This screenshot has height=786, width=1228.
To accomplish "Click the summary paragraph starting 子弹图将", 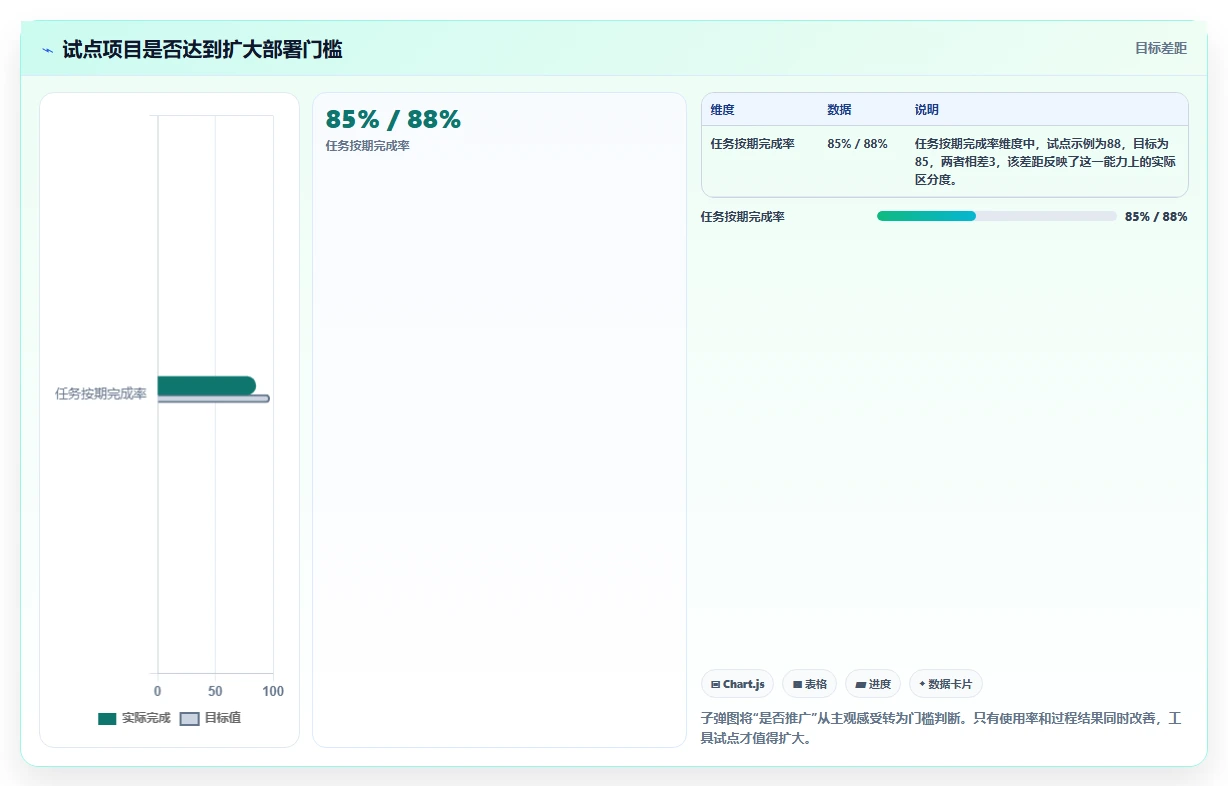I will [x=942, y=728].
